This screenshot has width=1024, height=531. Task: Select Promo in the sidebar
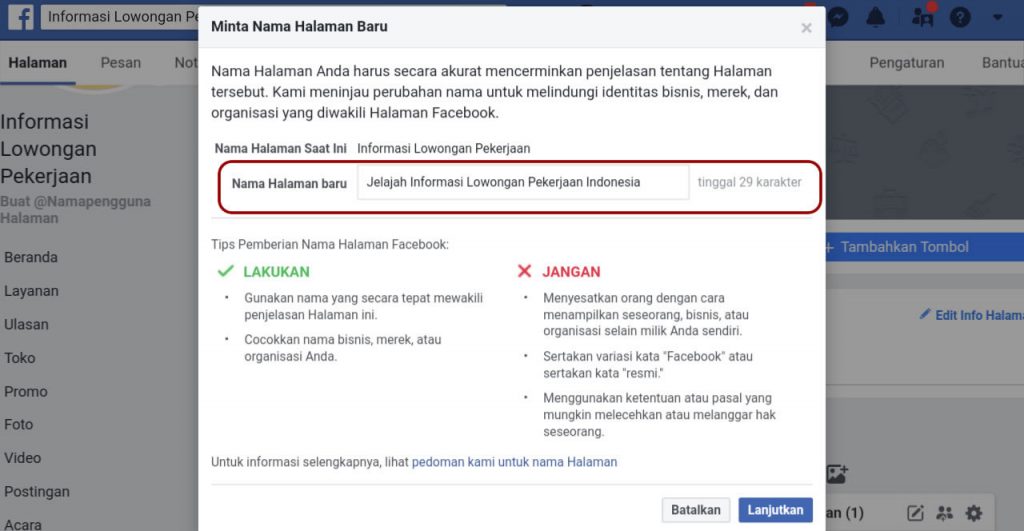click(26, 392)
